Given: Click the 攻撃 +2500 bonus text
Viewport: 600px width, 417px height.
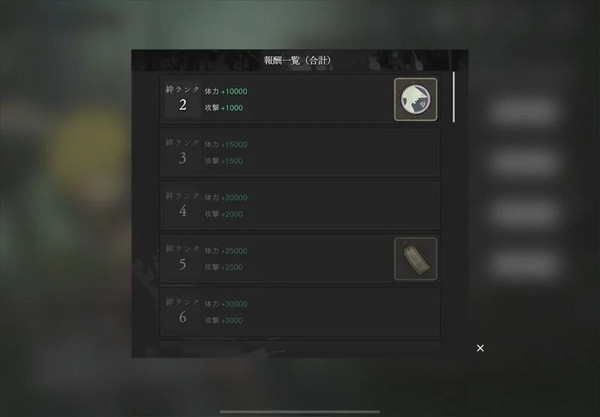Looking at the screenshot, I should coord(223,267).
